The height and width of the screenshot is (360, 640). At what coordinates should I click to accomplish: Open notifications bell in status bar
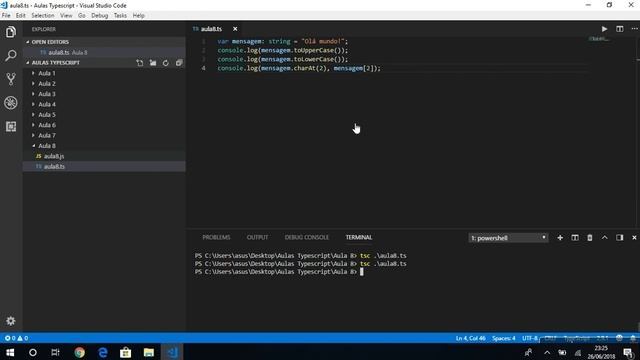point(633,338)
